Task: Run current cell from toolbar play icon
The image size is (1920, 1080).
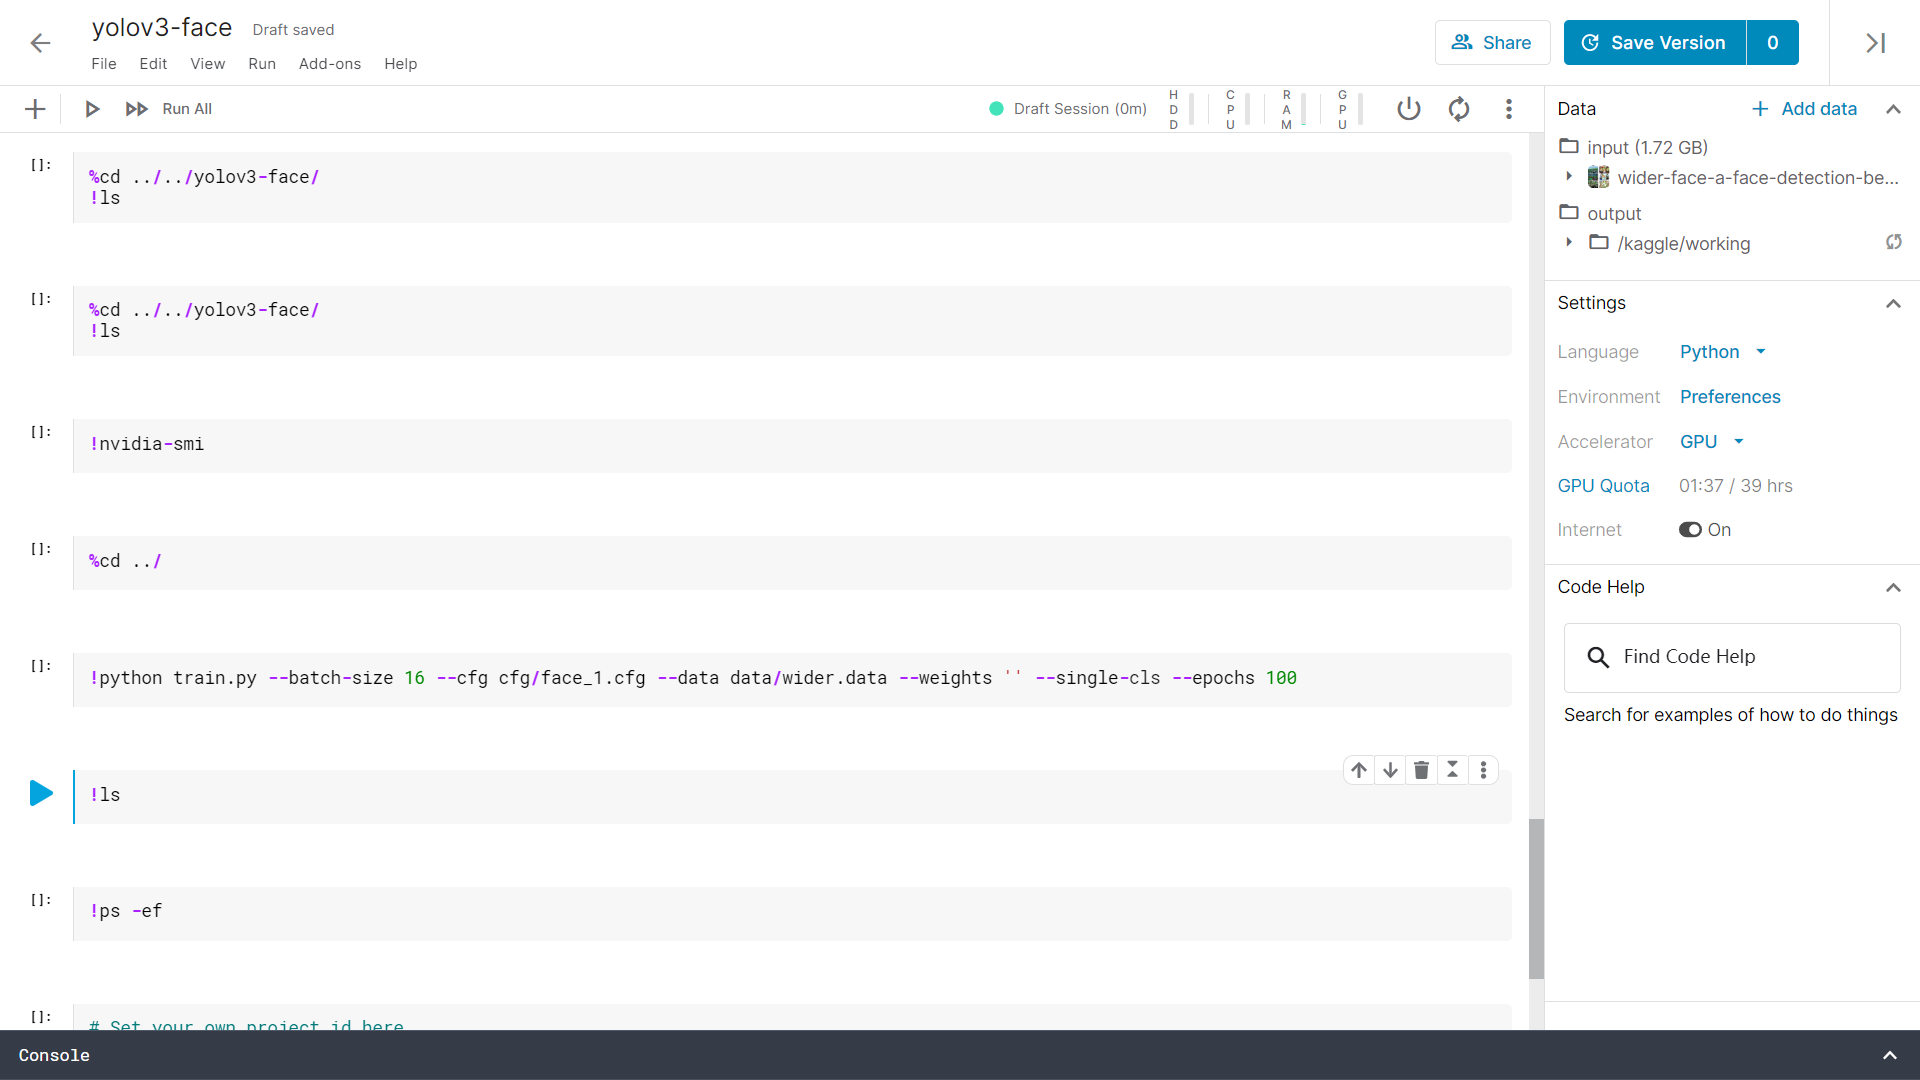Action: pyautogui.click(x=92, y=109)
